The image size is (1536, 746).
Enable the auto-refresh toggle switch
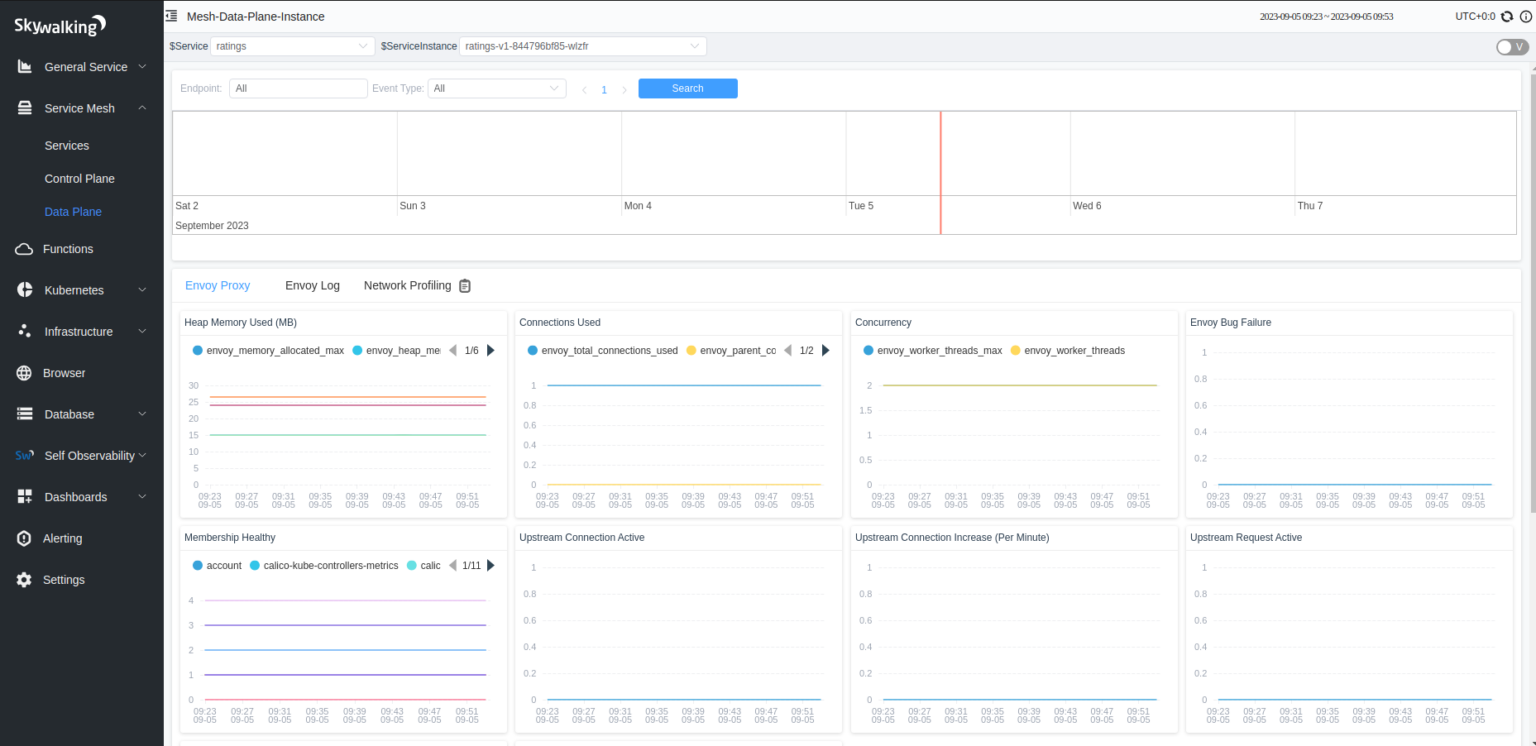tap(1510, 46)
